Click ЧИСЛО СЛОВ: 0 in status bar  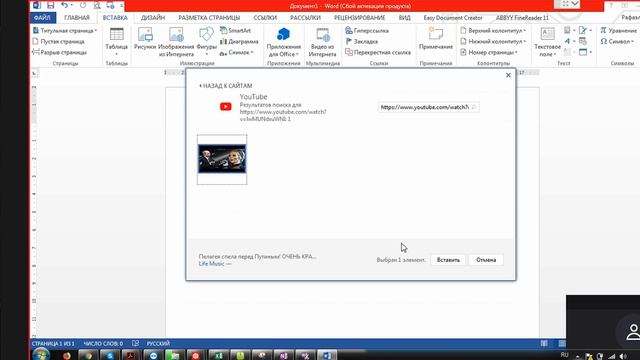point(103,344)
